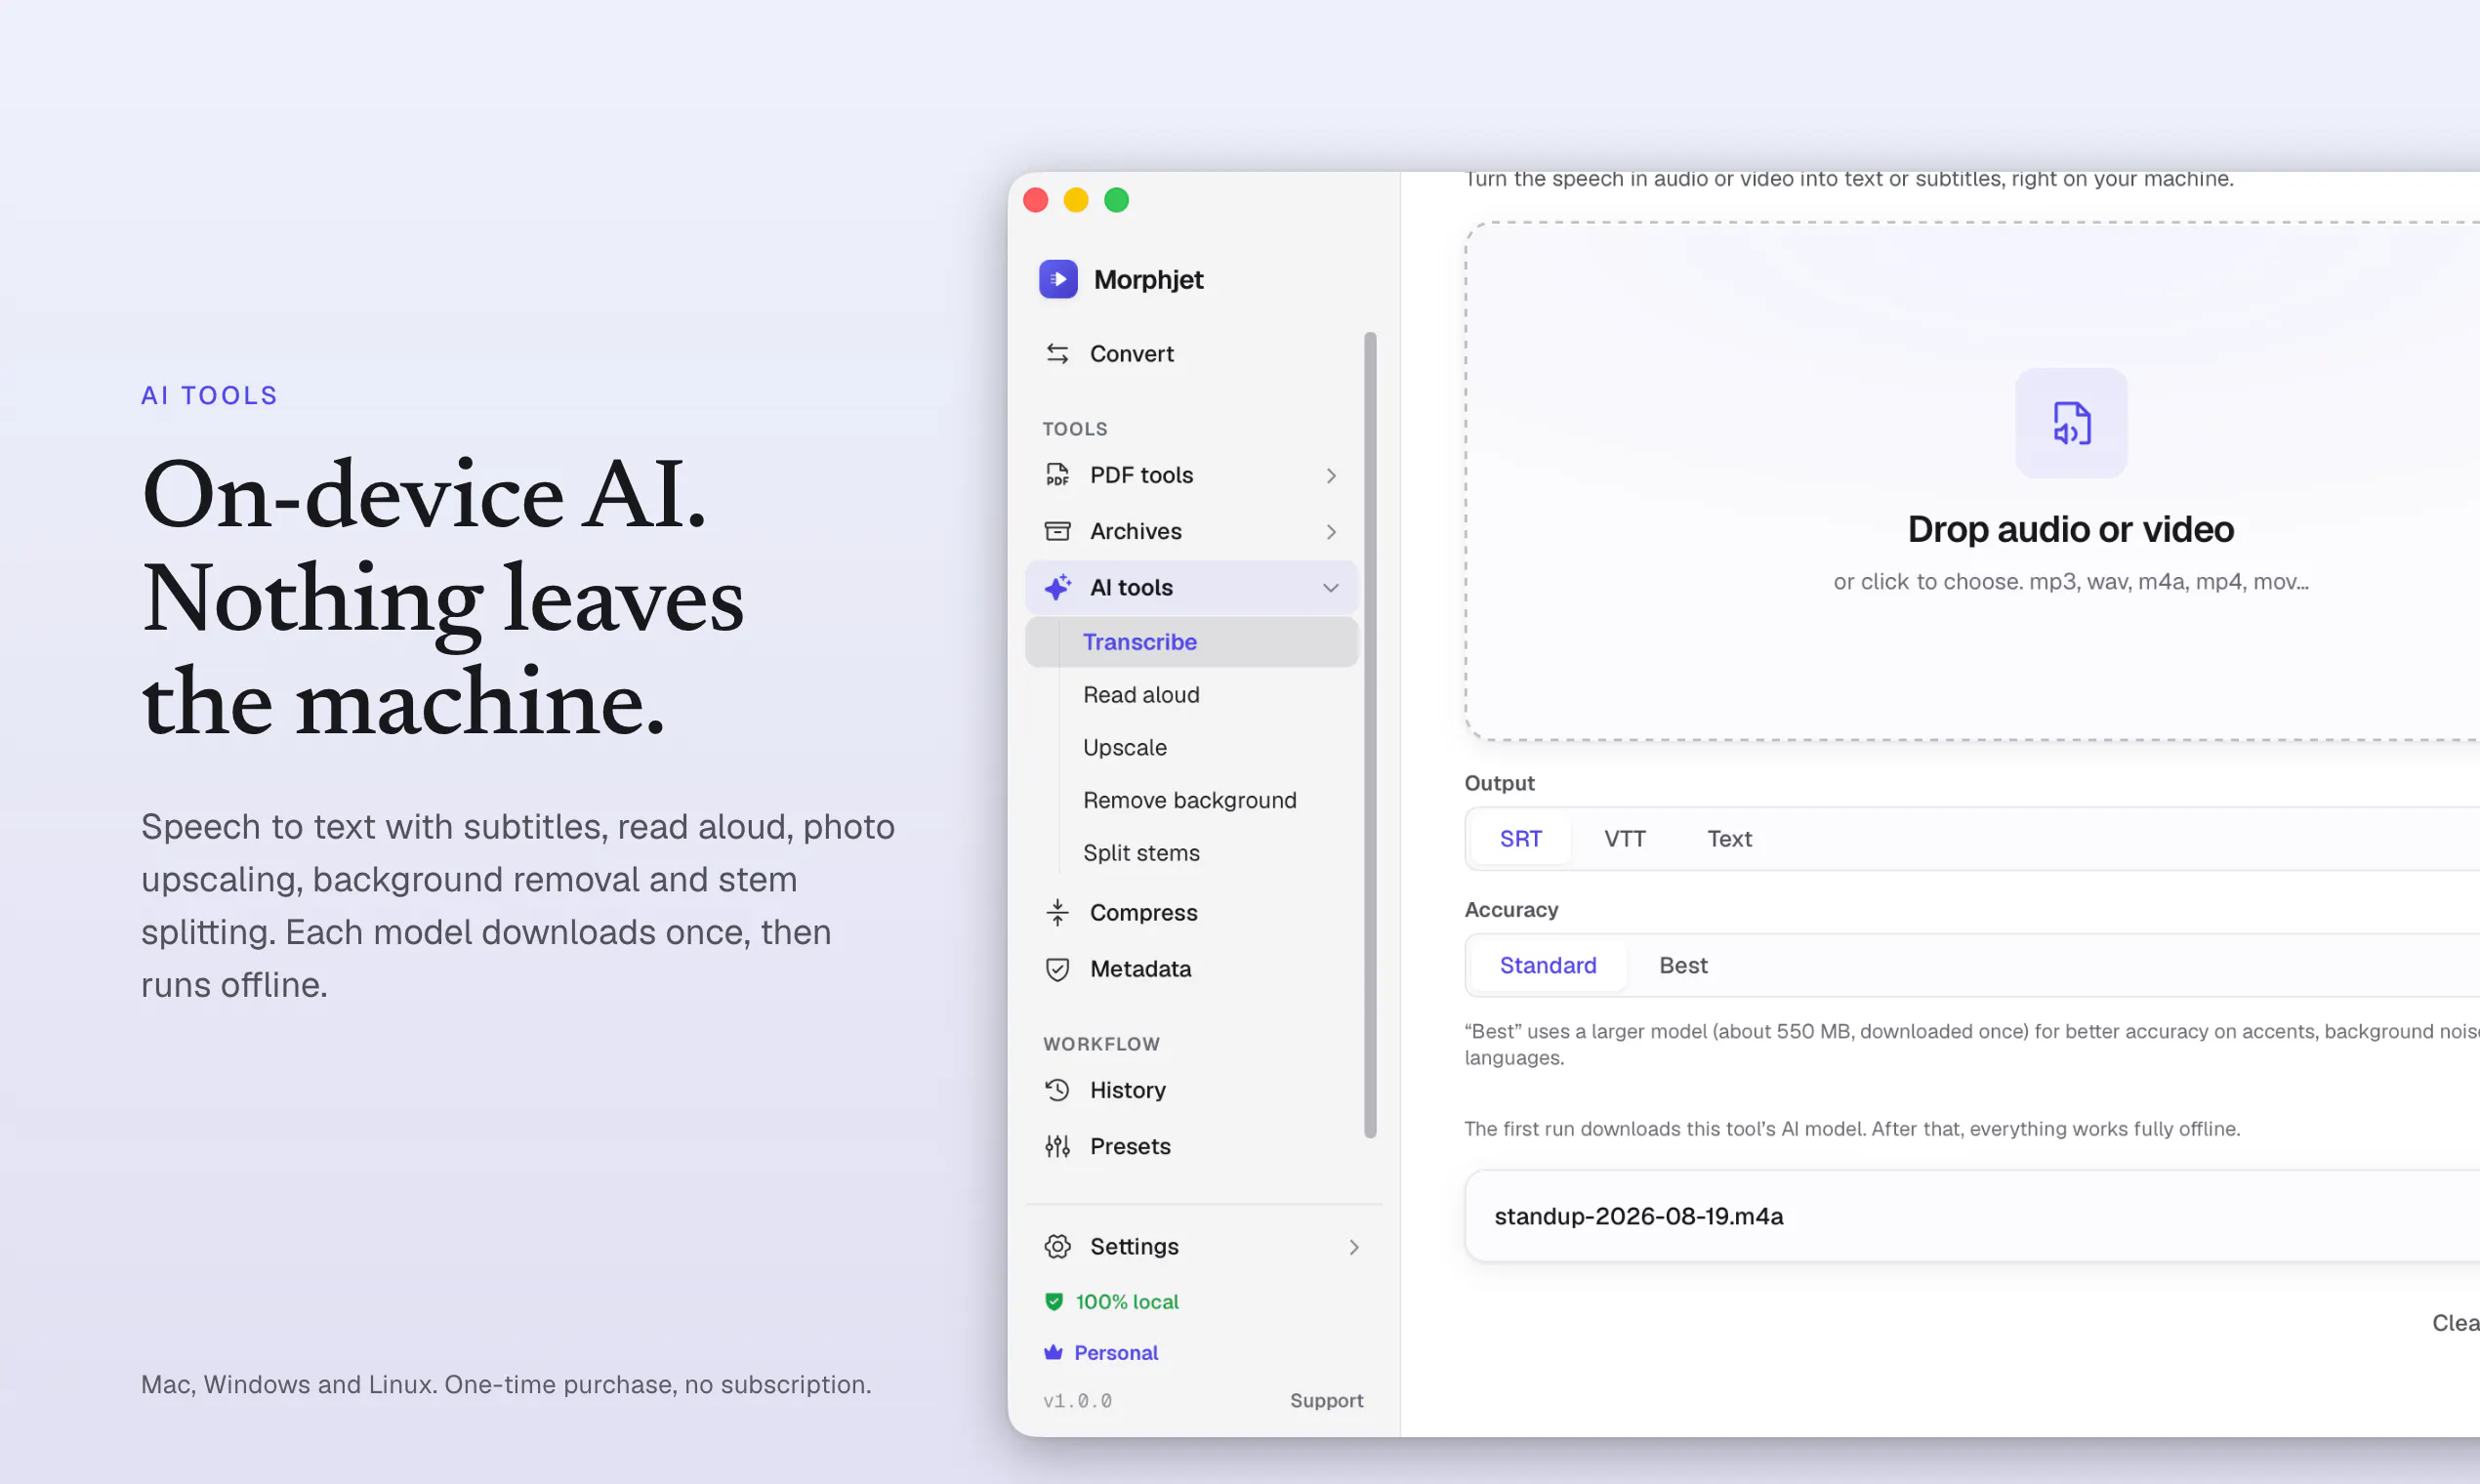Click the AI tools sparkle icon

pyautogui.click(x=1057, y=587)
